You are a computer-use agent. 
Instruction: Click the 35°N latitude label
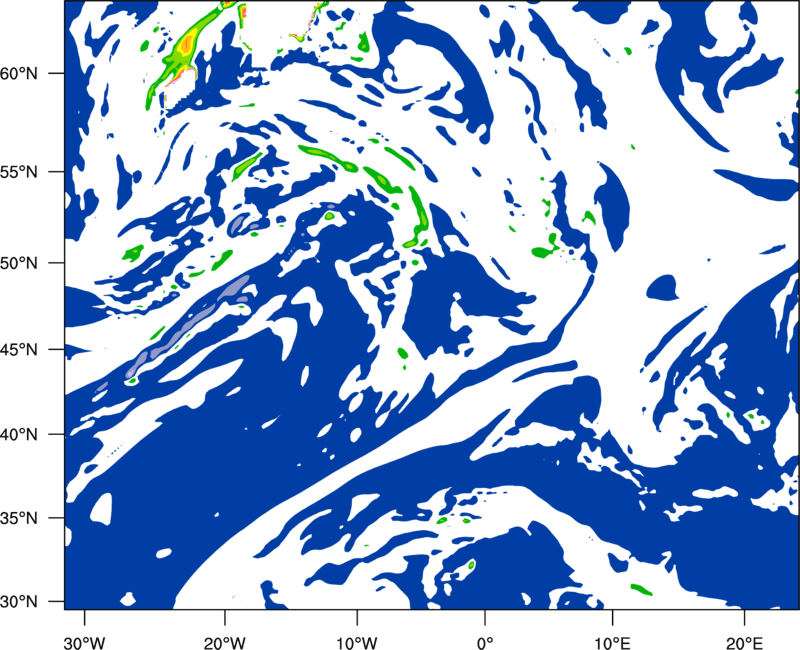click(x=19, y=518)
